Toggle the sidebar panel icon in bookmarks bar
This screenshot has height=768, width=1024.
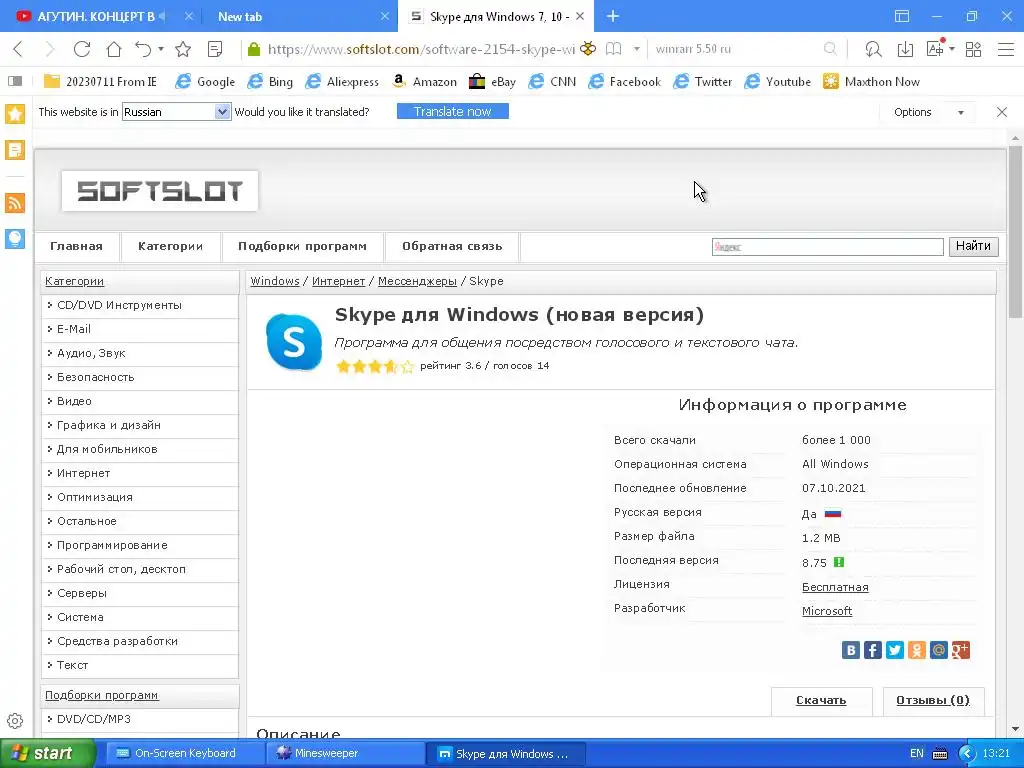click(14, 82)
